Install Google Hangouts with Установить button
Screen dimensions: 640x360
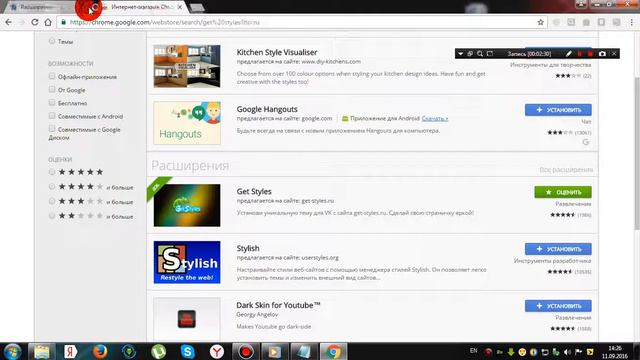click(558, 110)
